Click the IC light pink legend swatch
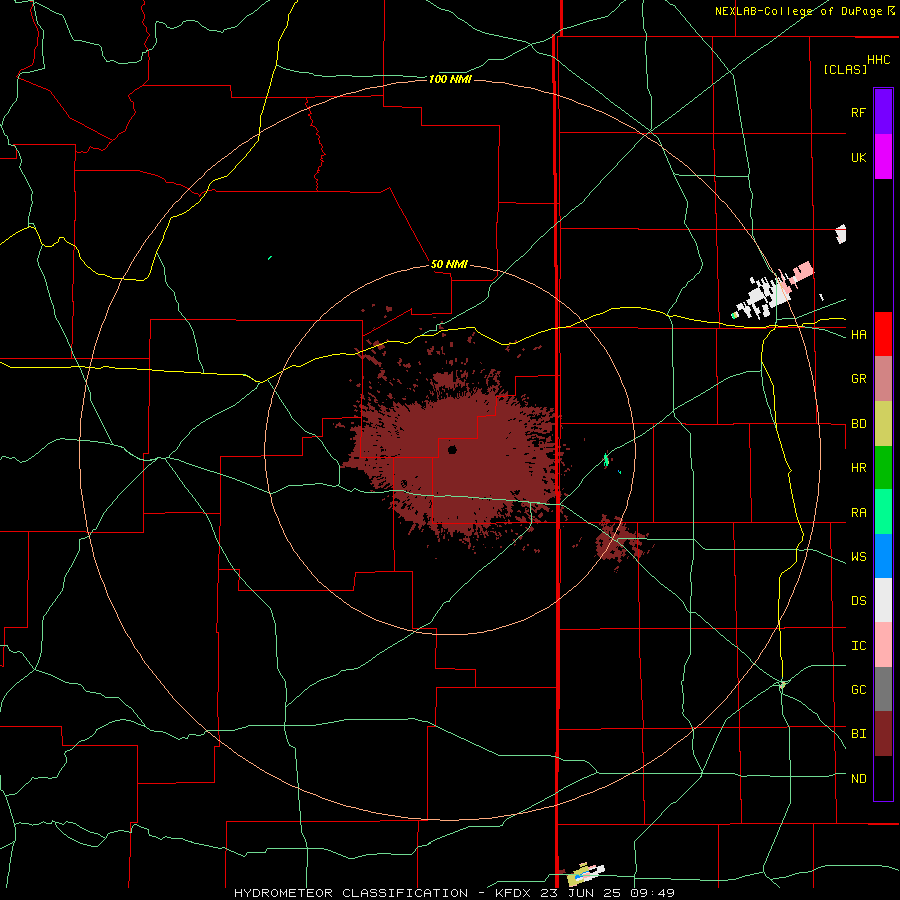900x900 pixels. tap(883, 645)
